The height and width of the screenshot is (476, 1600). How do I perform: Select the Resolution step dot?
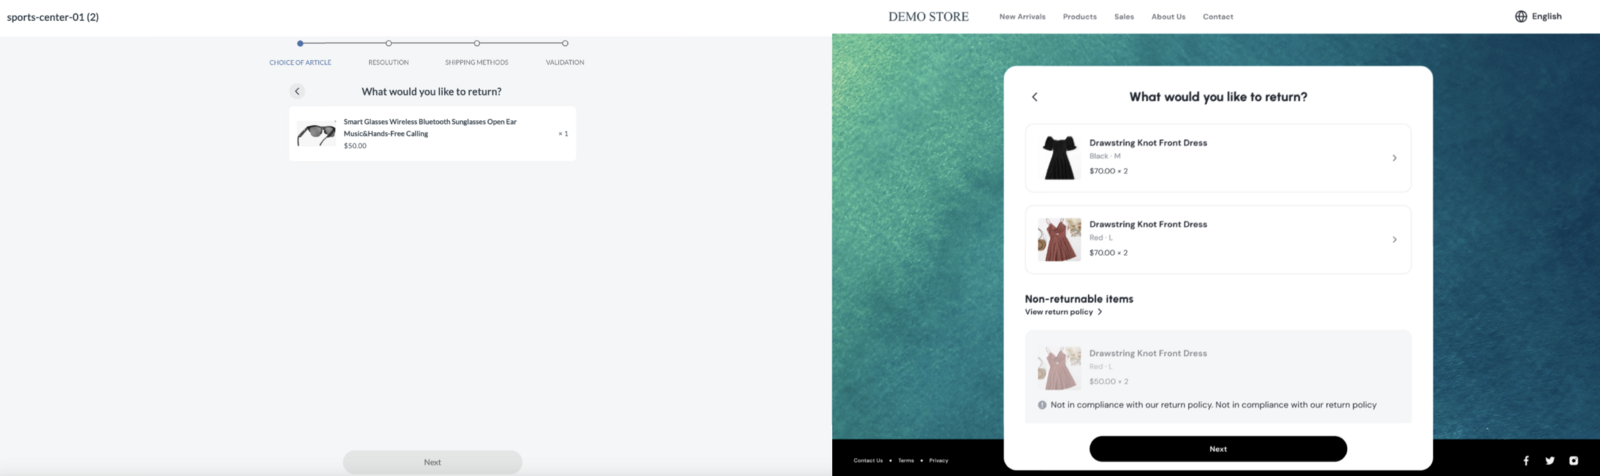click(388, 43)
